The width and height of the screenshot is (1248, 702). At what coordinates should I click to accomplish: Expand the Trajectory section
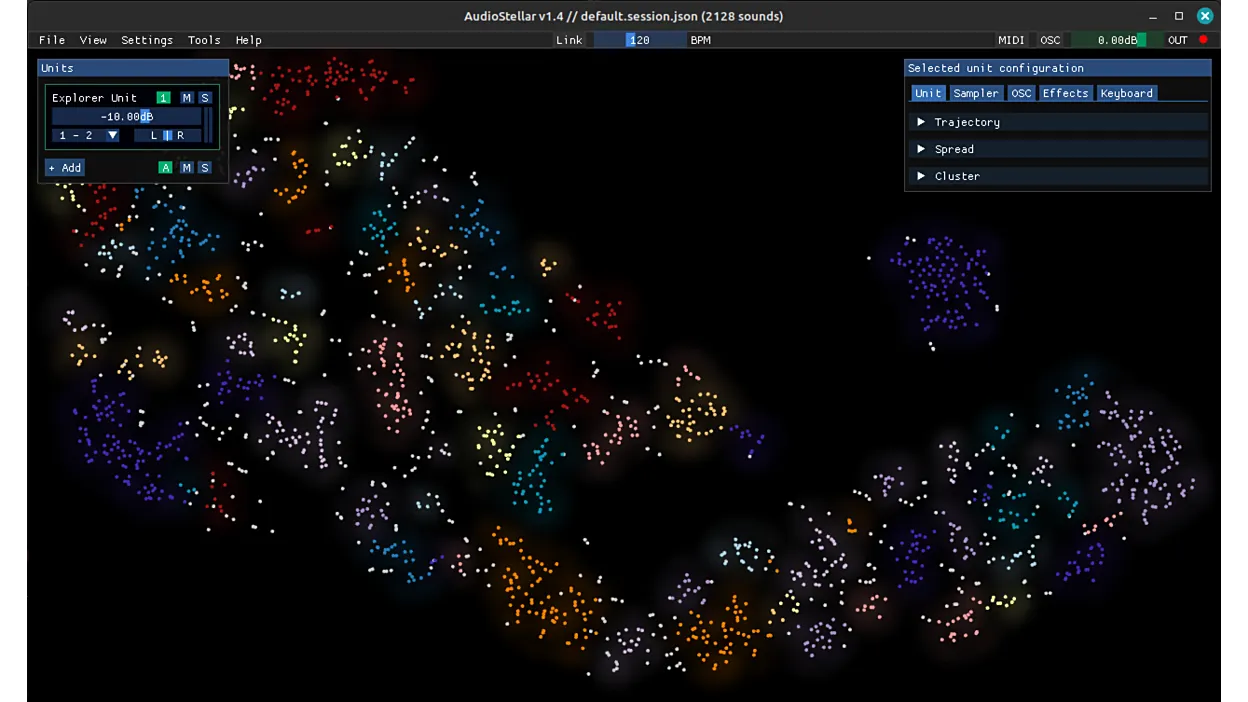pos(1058,122)
